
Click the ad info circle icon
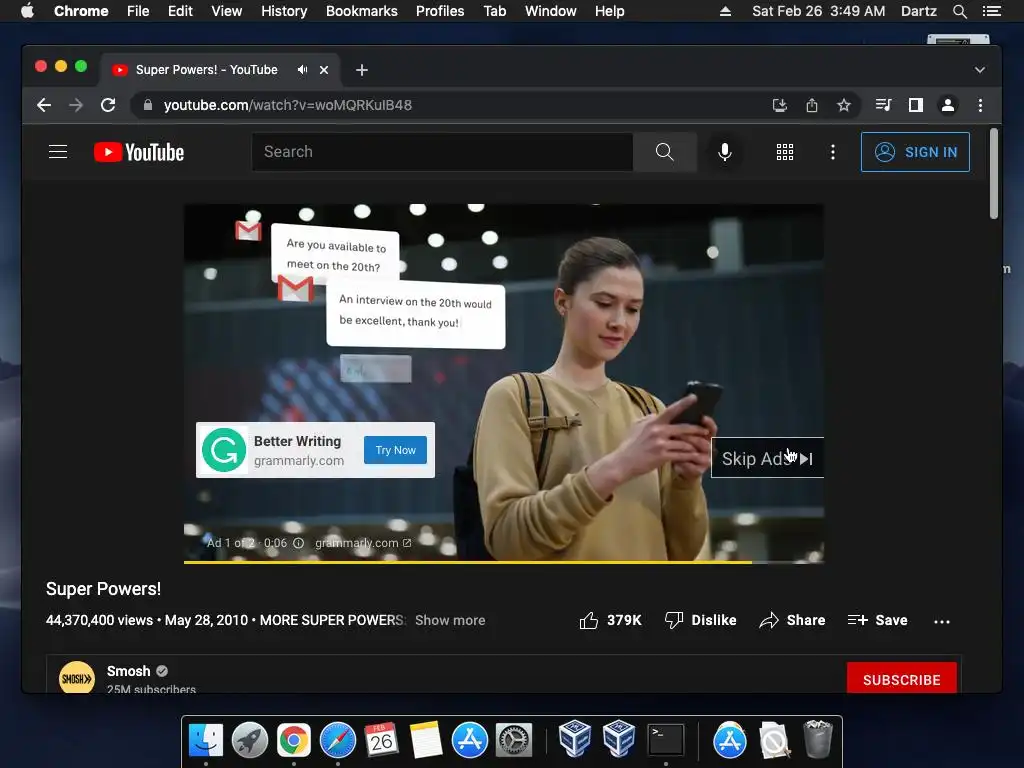(298, 543)
